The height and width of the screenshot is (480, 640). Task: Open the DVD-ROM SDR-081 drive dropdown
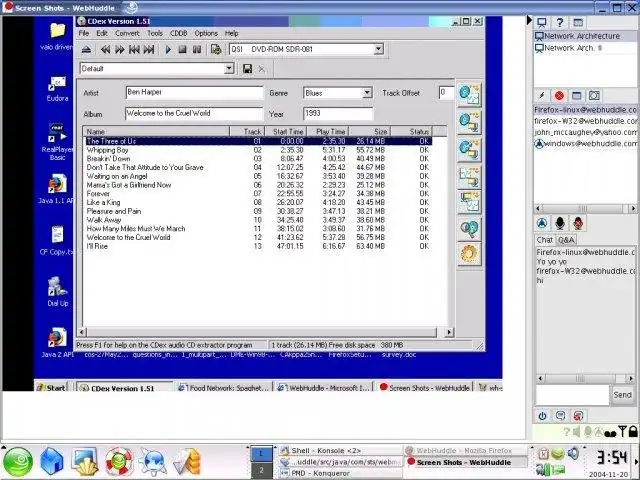coord(379,49)
